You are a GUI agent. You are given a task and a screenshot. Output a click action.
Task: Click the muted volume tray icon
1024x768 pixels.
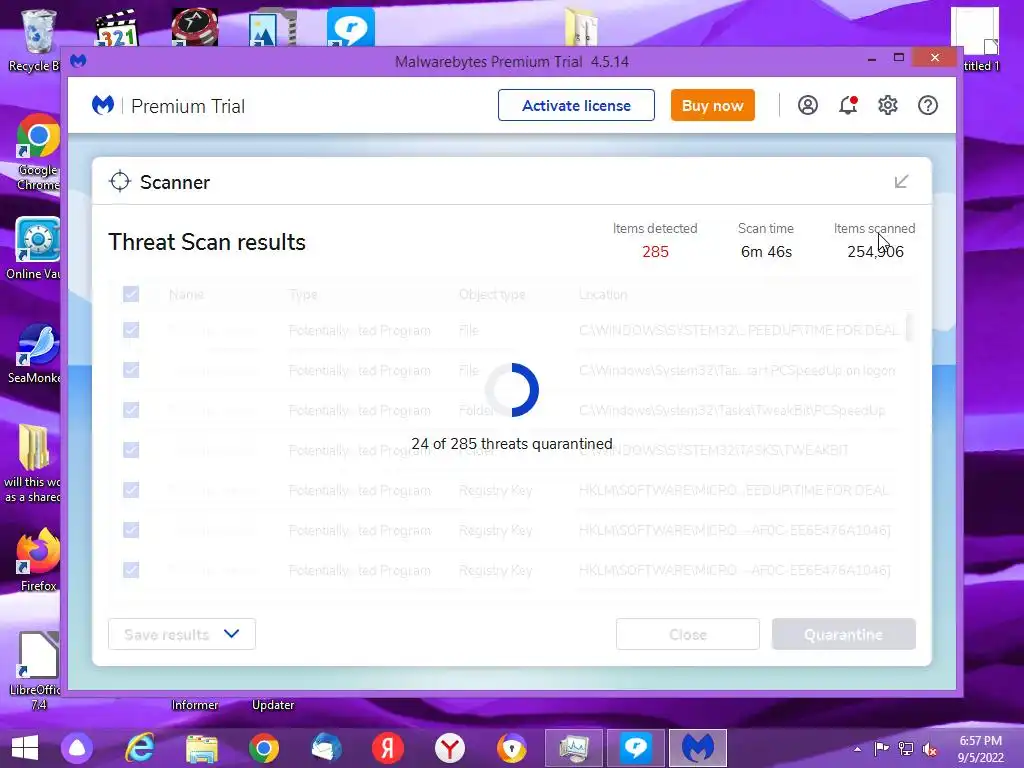(930, 749)
